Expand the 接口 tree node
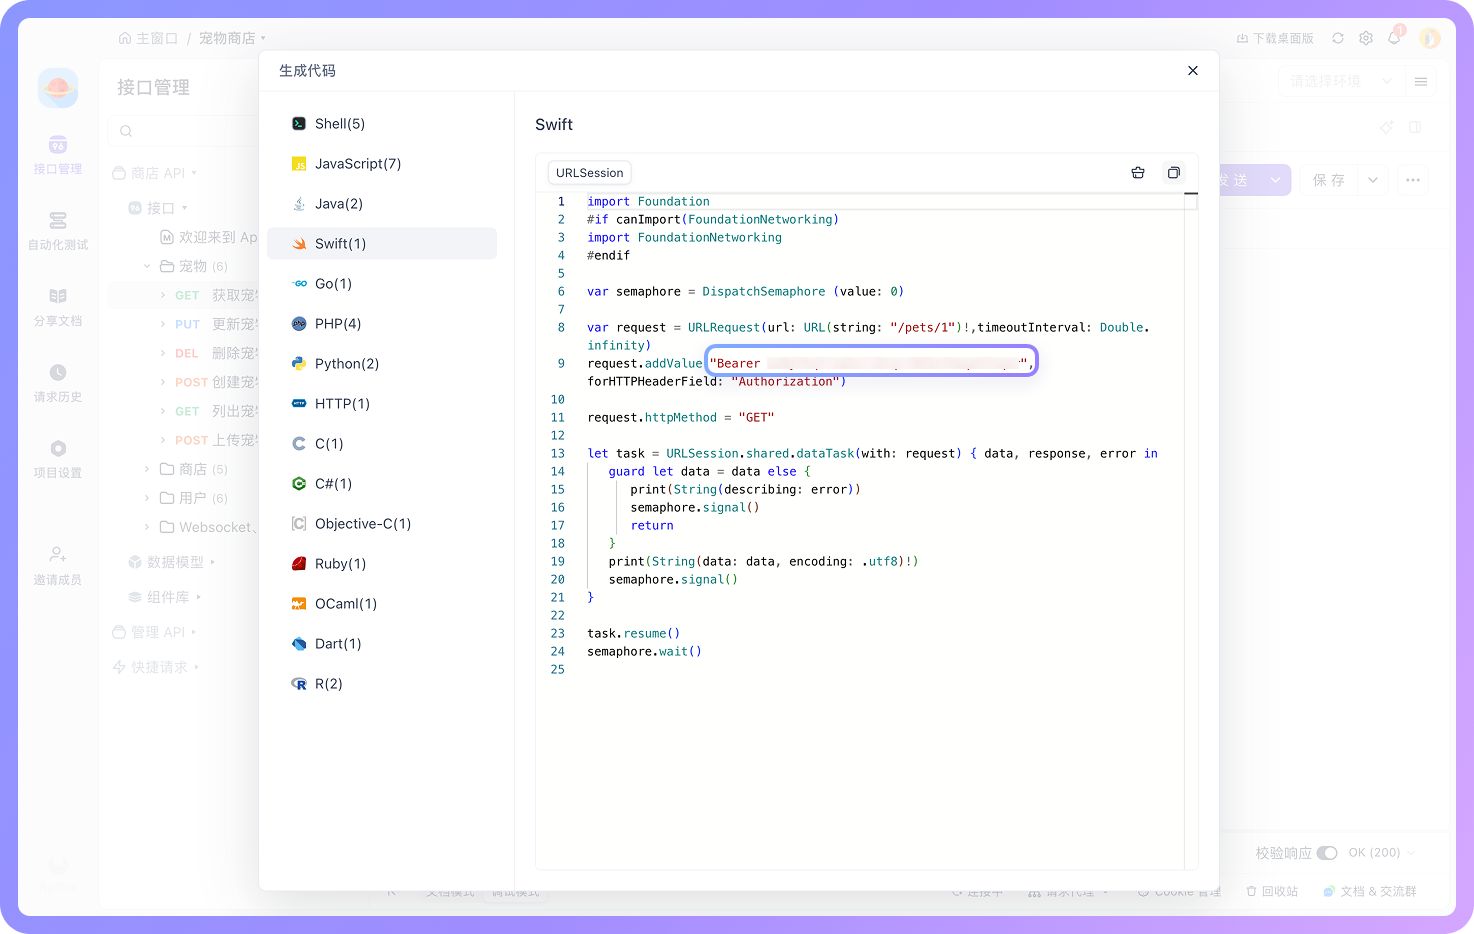This screenshot has width=1474, height=934. click(158, 208)
